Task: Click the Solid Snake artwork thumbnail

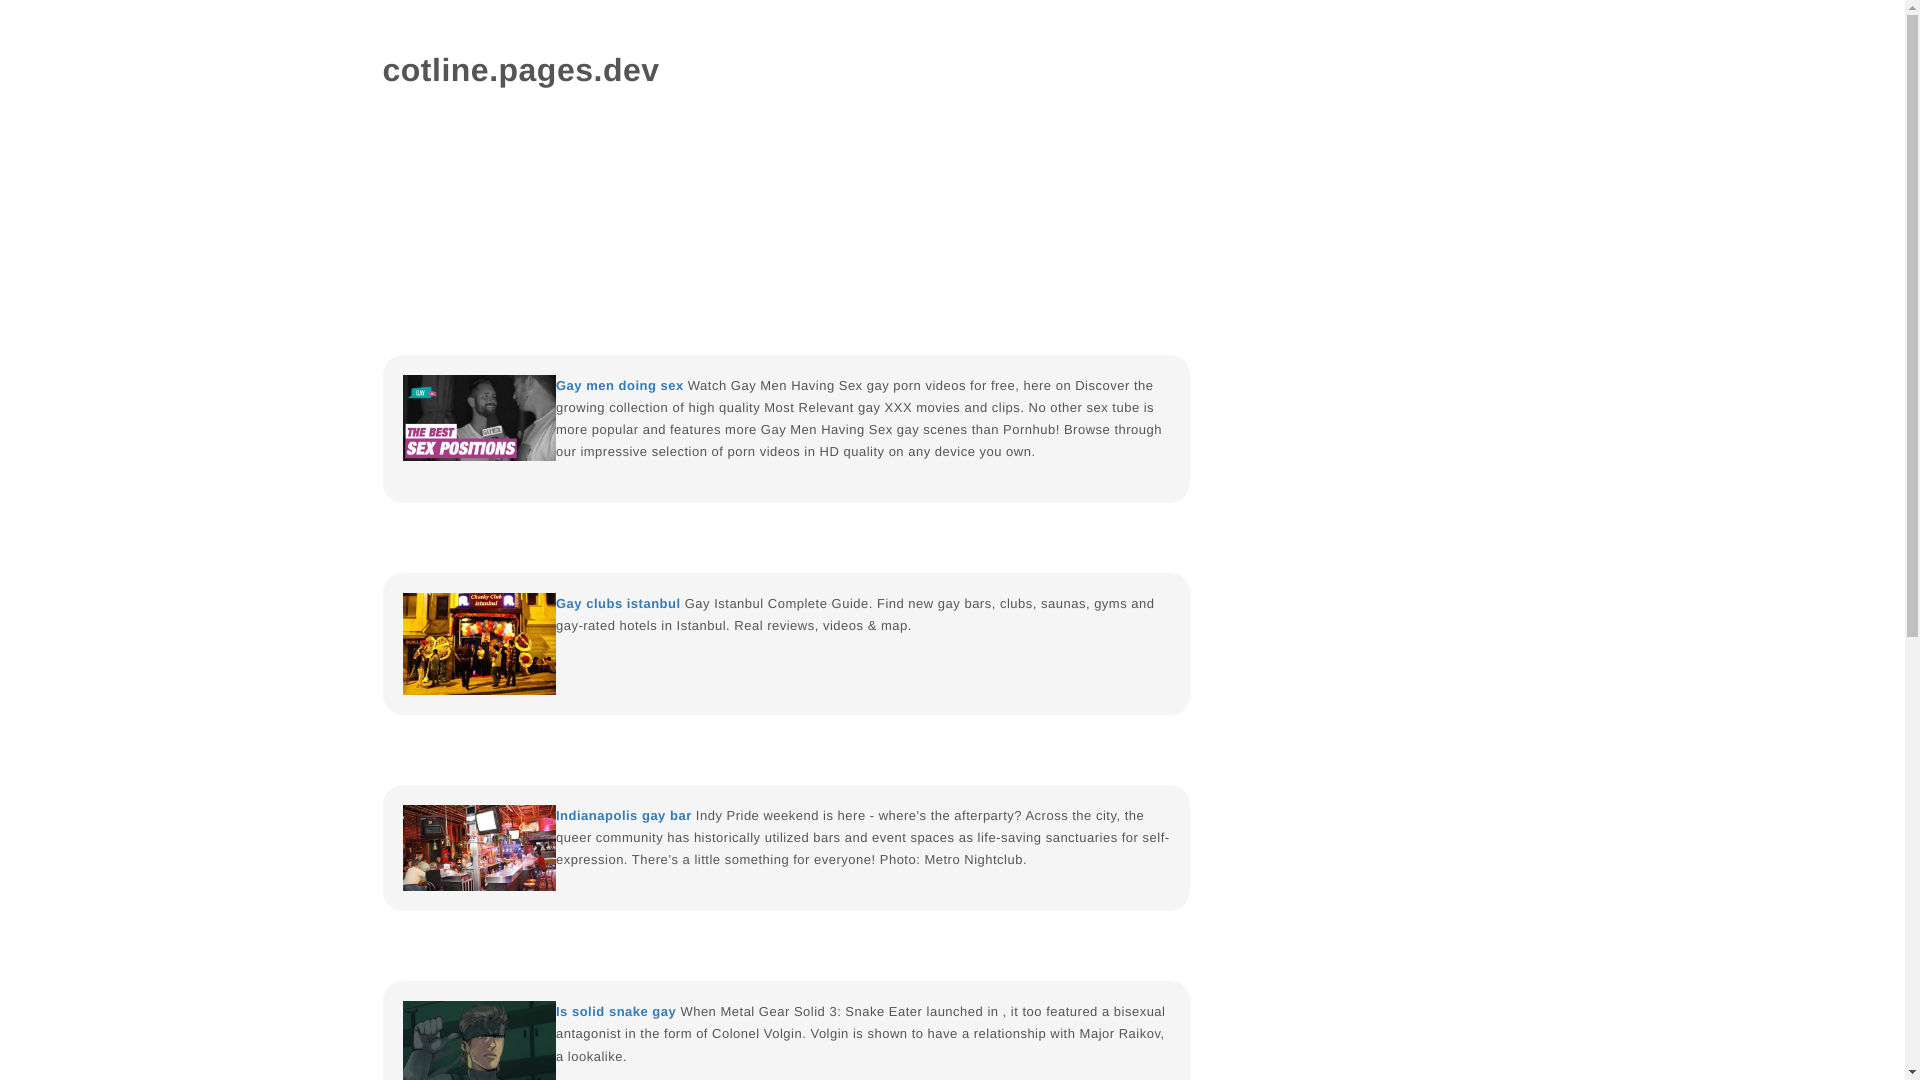Action: [479, 1040]
